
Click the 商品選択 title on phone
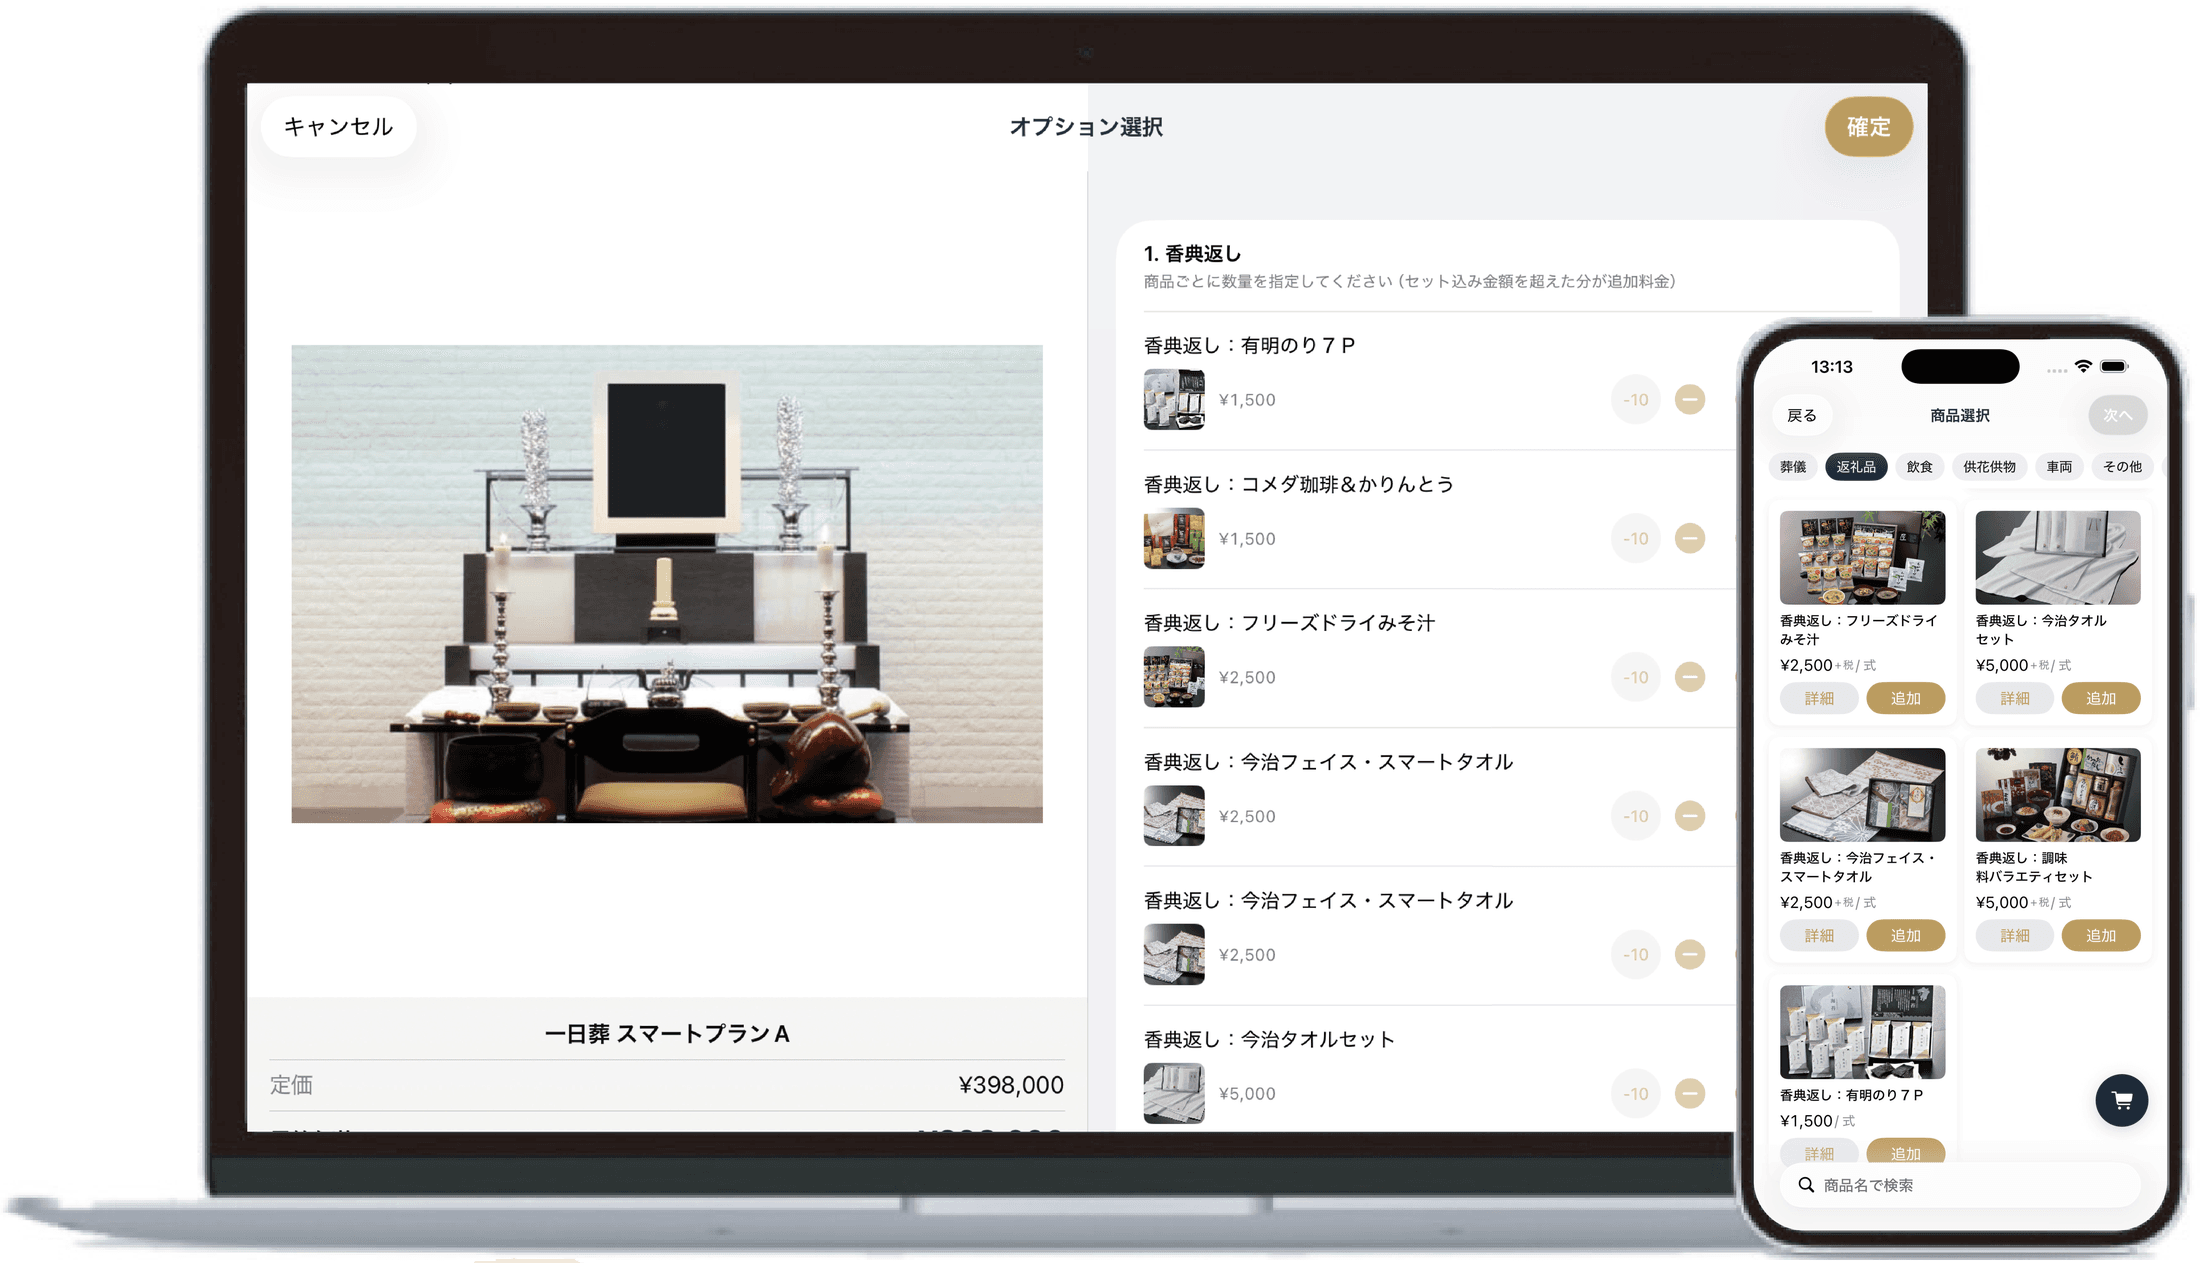point(1960,415)
